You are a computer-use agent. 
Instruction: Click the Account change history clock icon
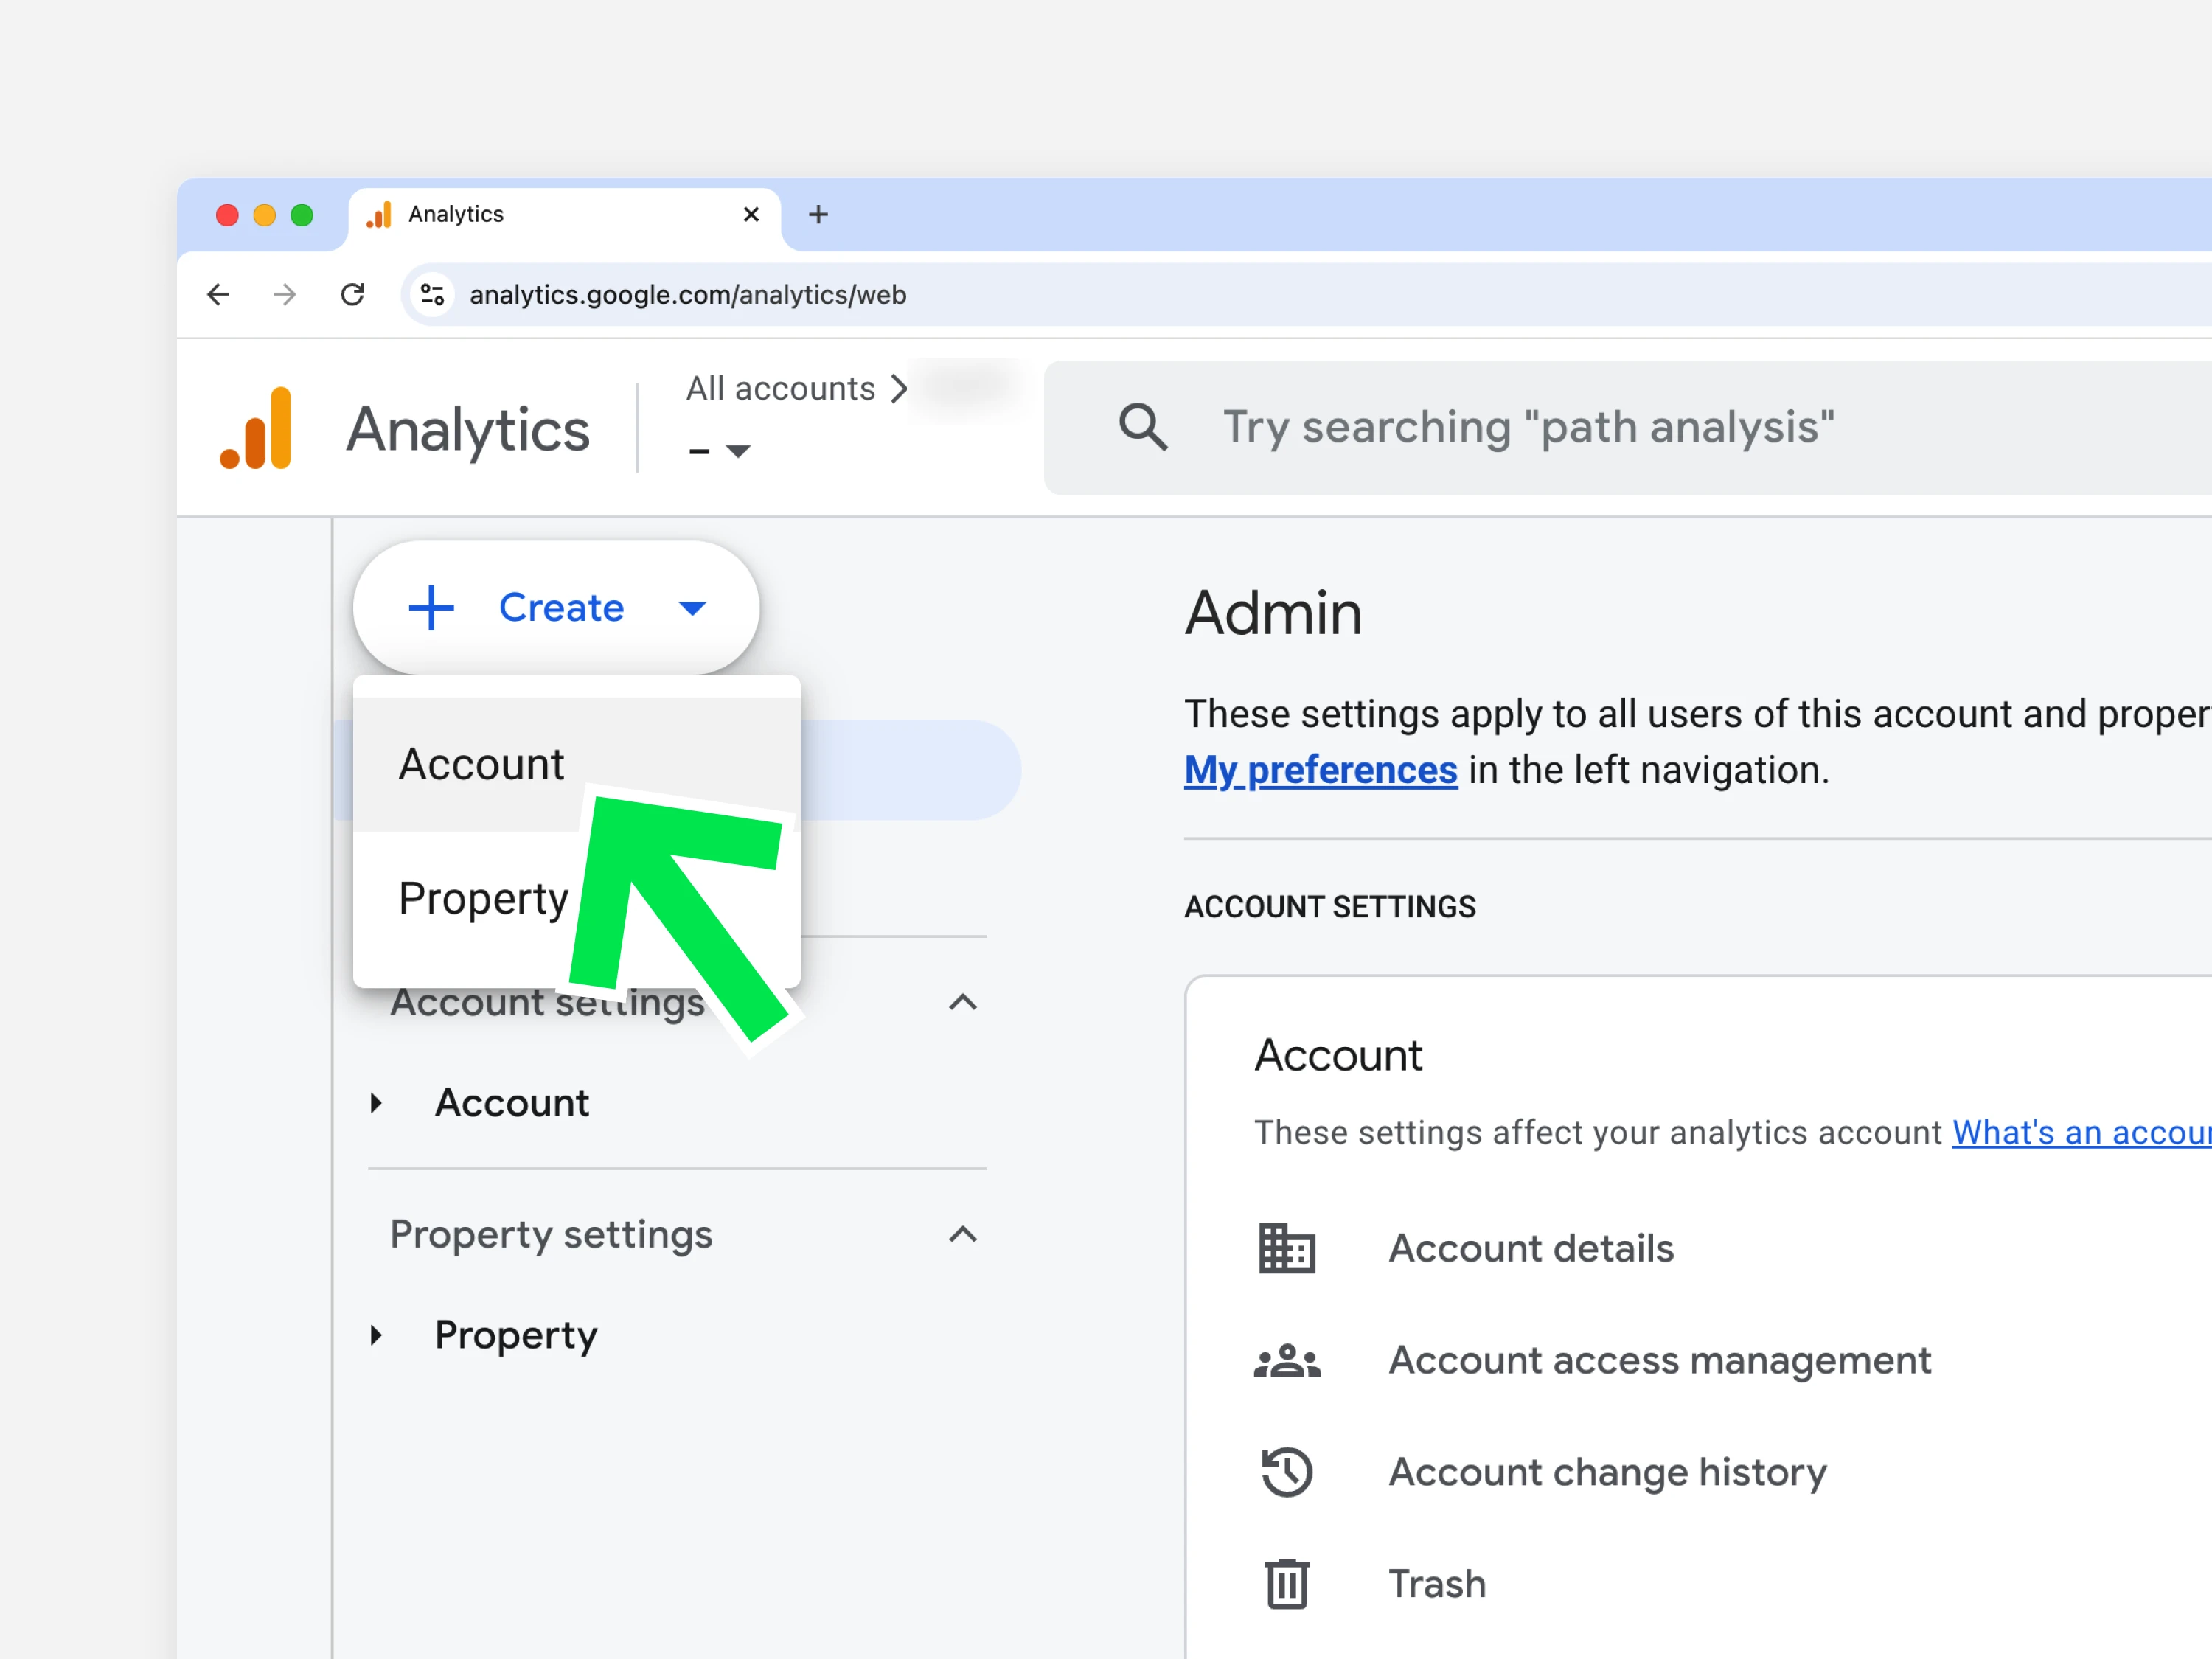[x=1287, y=1472]
